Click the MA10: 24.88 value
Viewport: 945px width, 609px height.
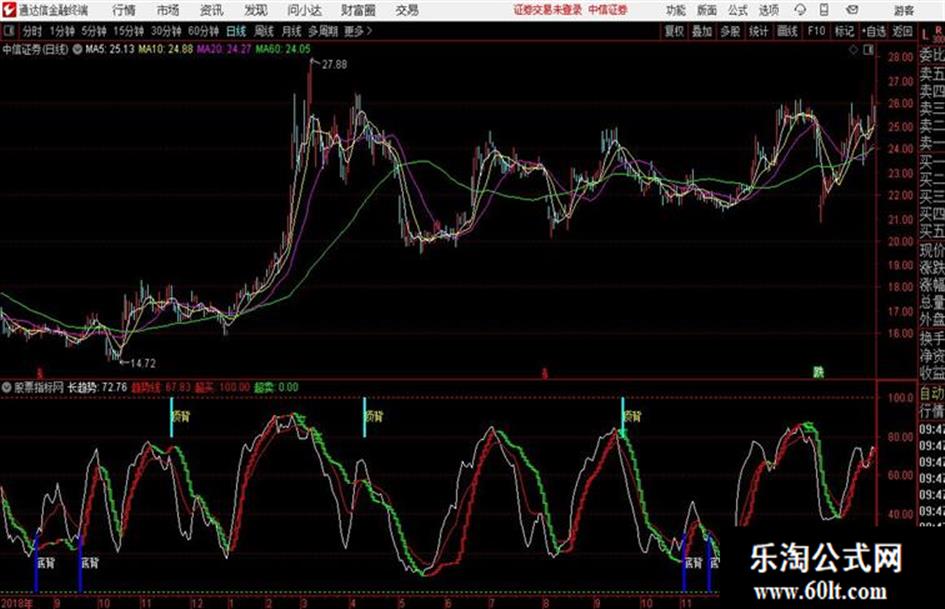[x=166, y=49]
